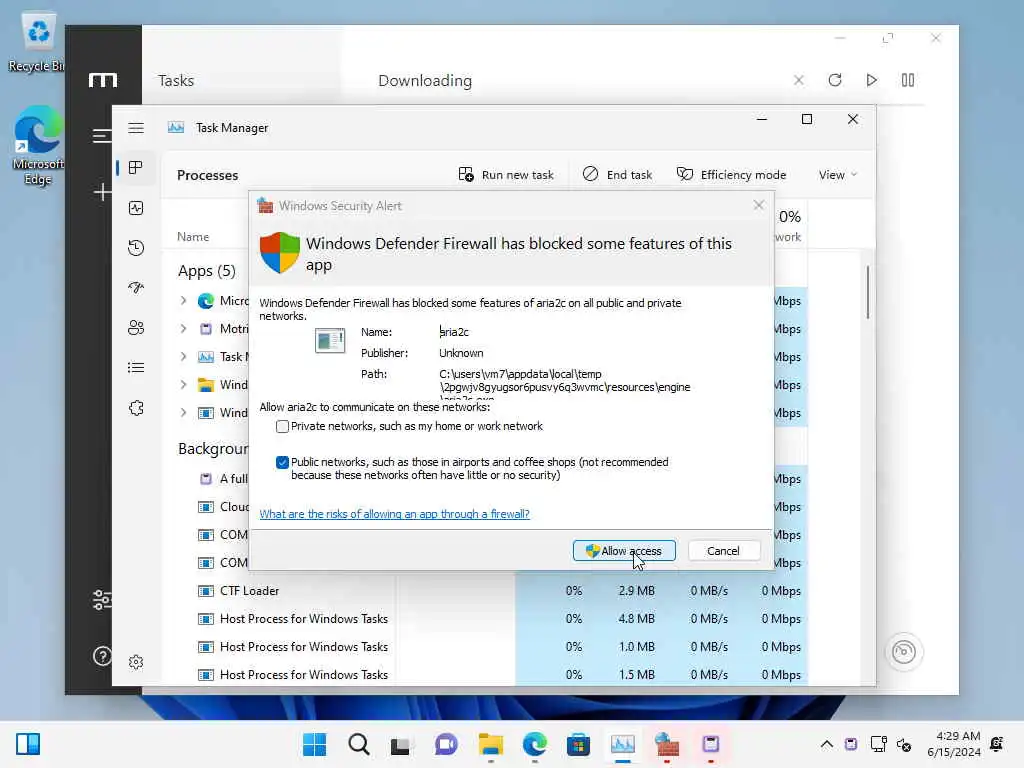1024x768 pixels.
Task: Open taskbar Search icon
Action: click(359, 744)
